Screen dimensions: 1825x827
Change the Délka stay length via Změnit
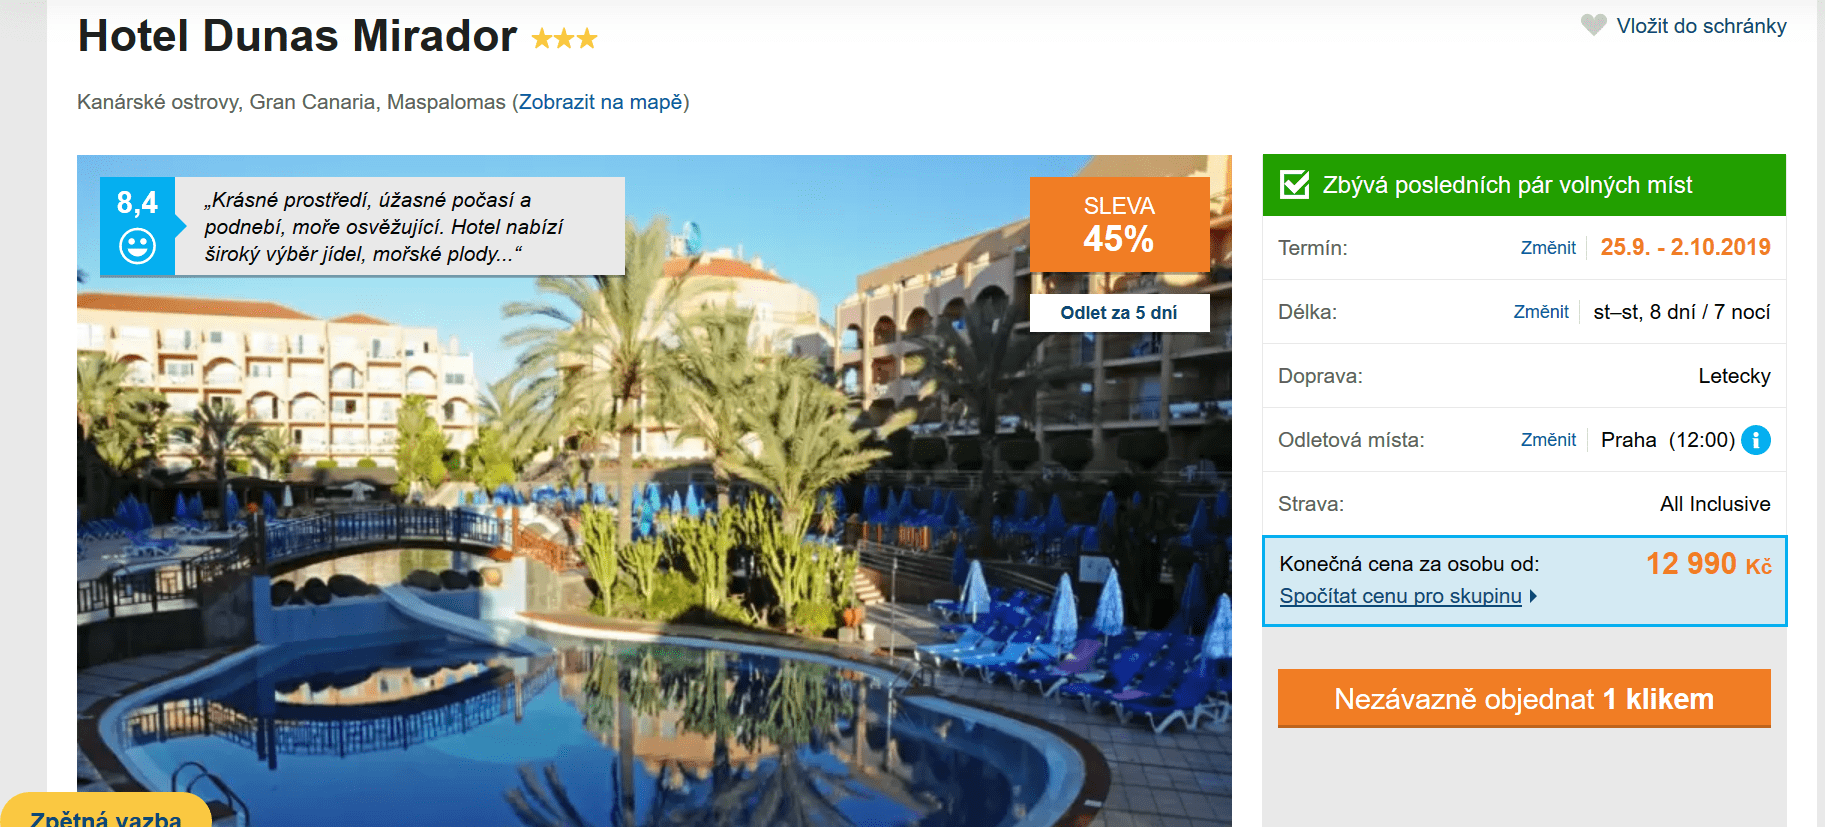pos(1541,312)
